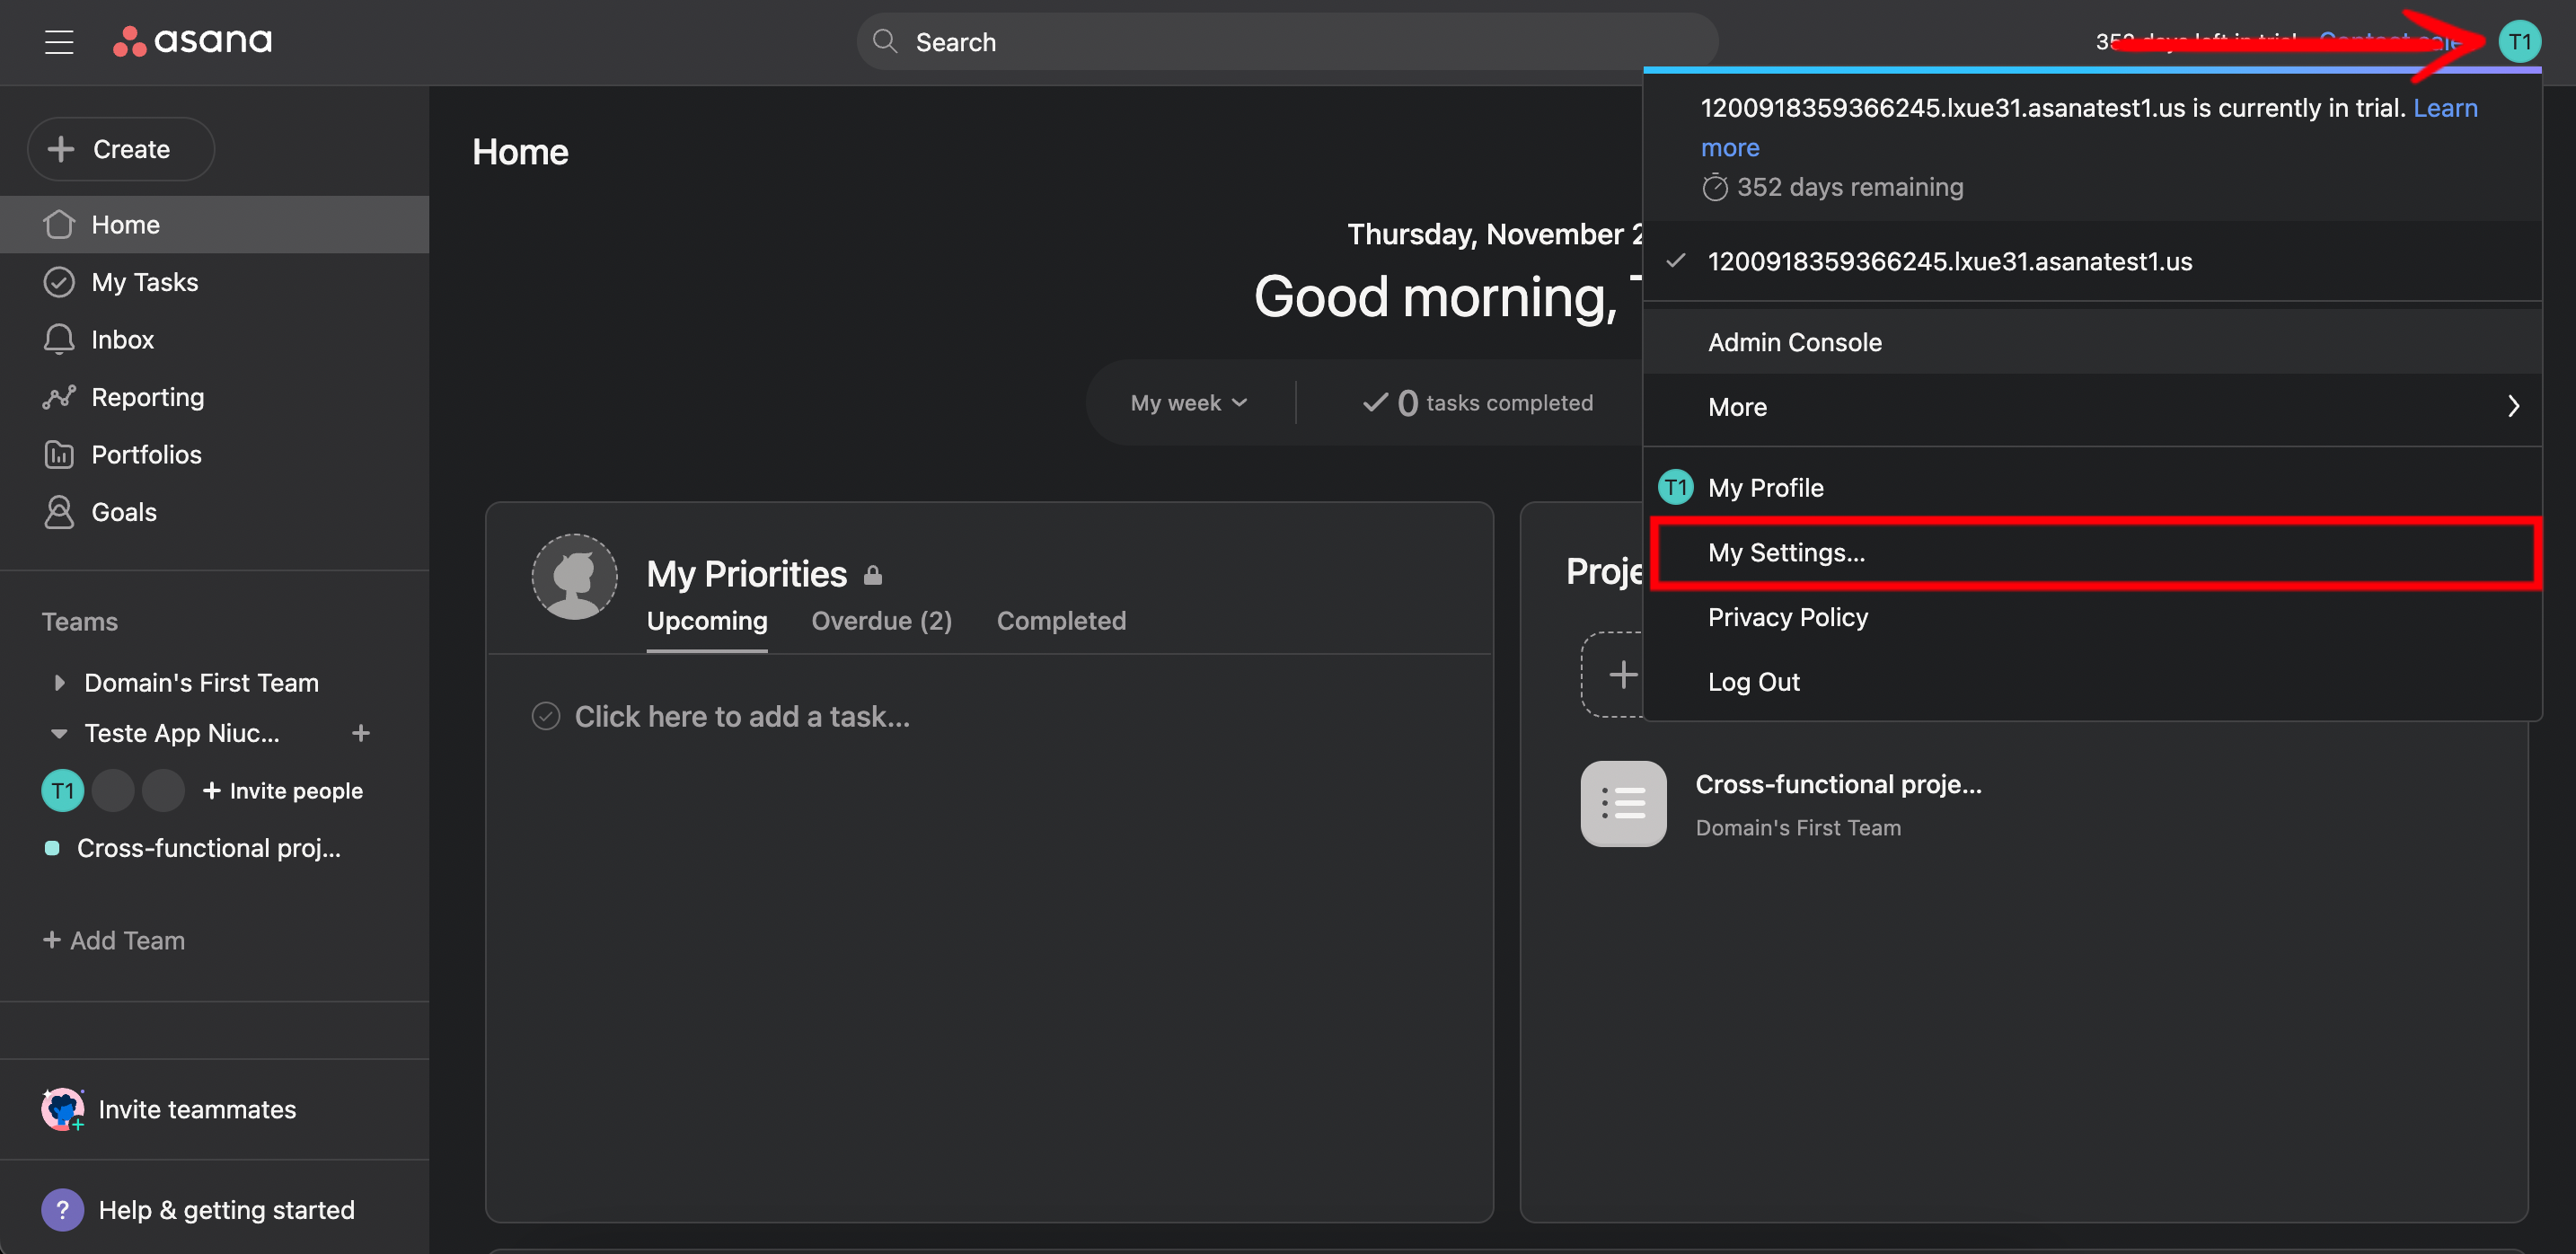This screenshot has width=2576, height=1254.
Task: Click the Inbox bell icon
Action: (x=59, y=339)
